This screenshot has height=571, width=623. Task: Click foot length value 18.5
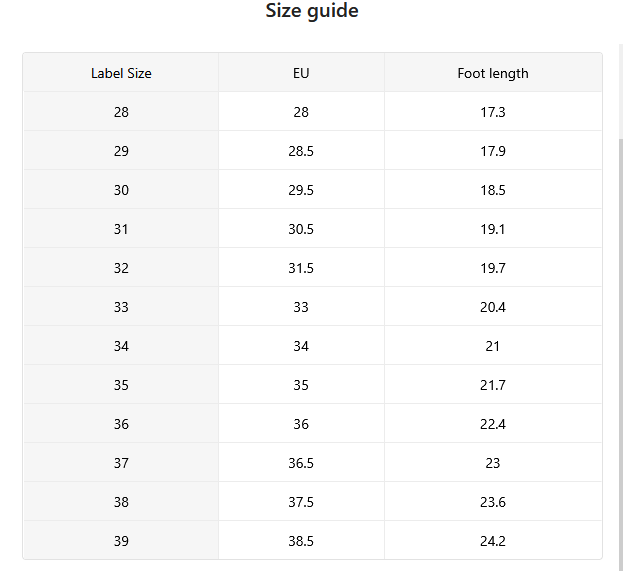point(493,190)
